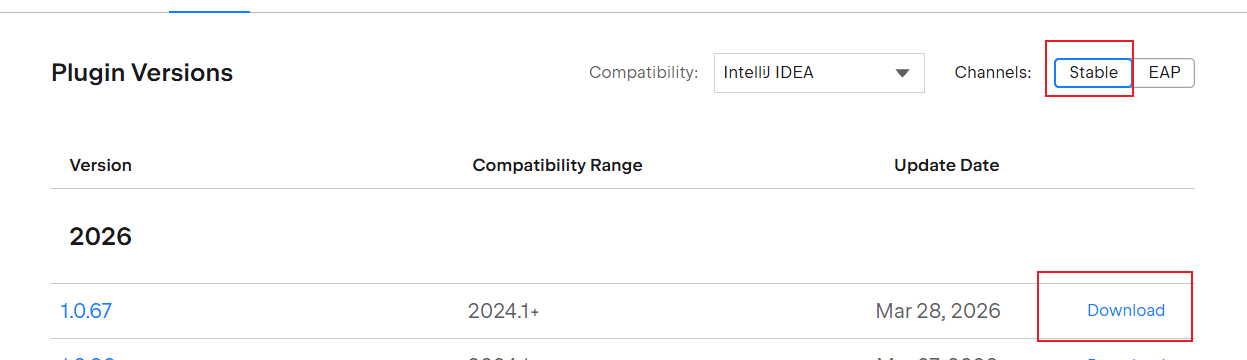This screenshot has width=1247, height=360.
Task: Click the cut-off date in the second row
Action: tap(938, 357)
